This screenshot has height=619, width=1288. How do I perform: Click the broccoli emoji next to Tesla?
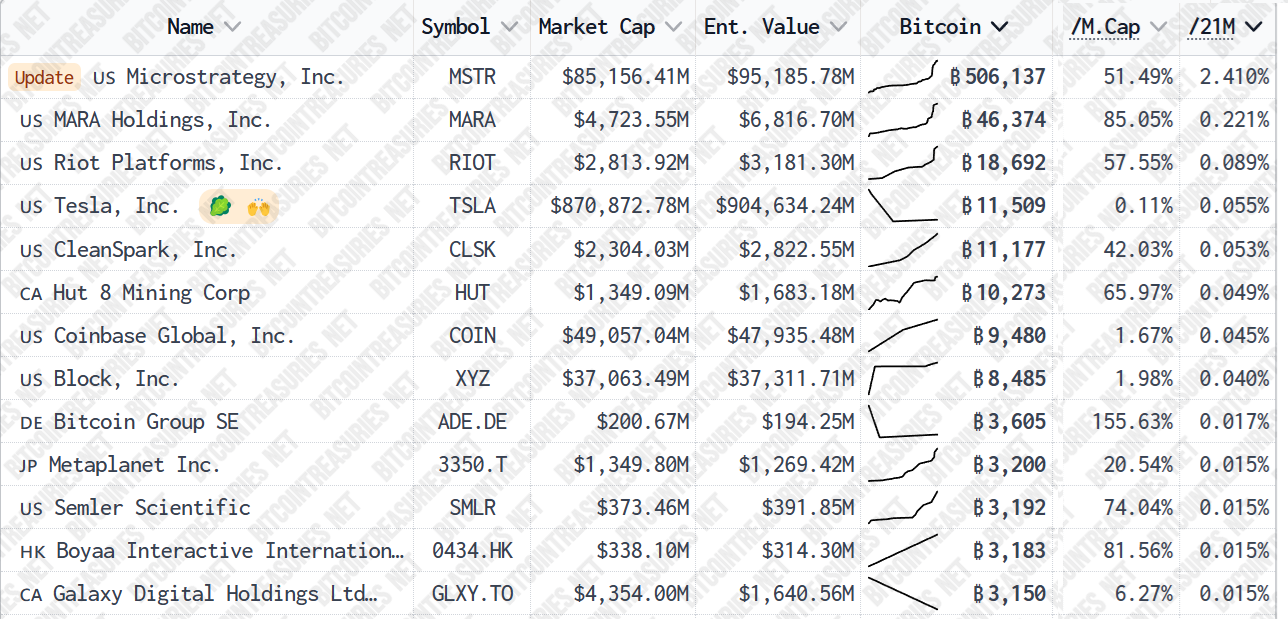tap(220, 207)
